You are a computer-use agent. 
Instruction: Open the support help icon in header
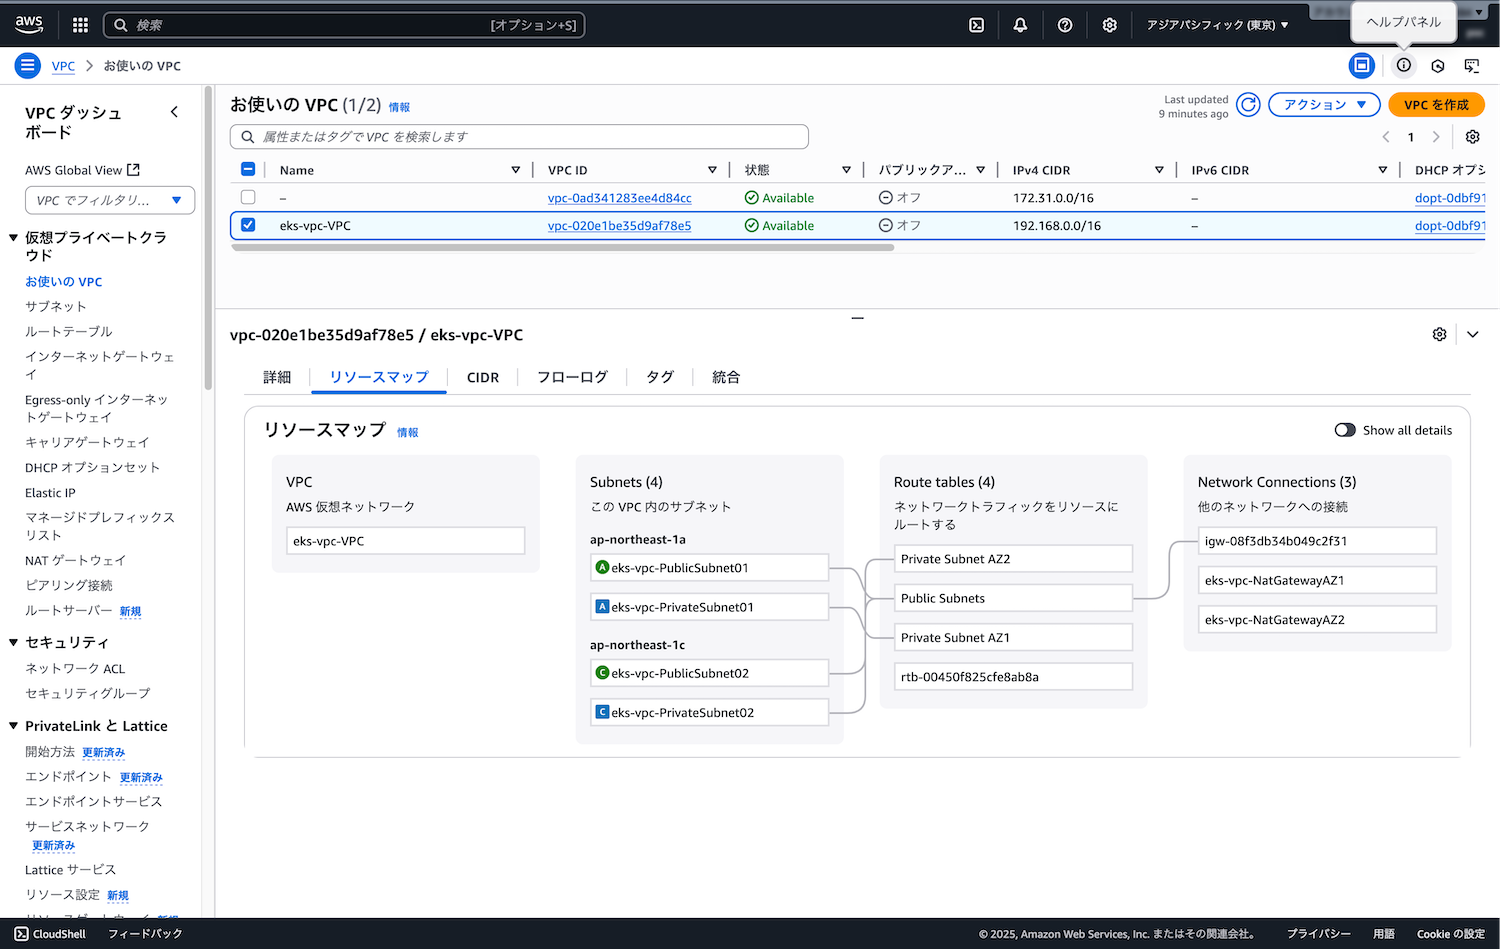point(1065,25)
